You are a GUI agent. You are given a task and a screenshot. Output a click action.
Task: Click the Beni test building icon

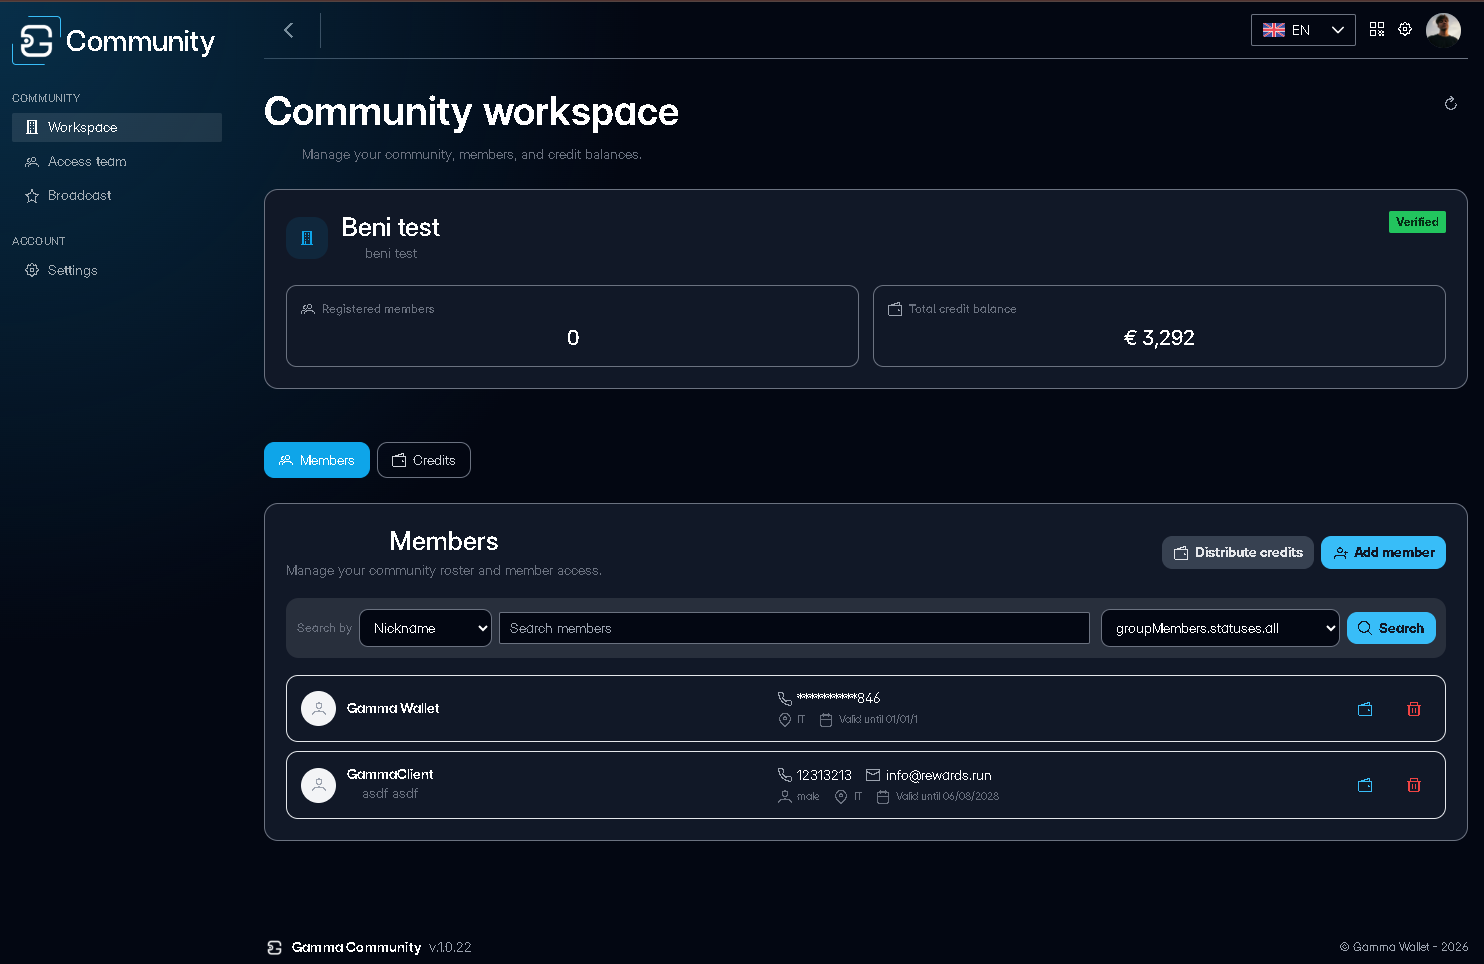point(307,238)
